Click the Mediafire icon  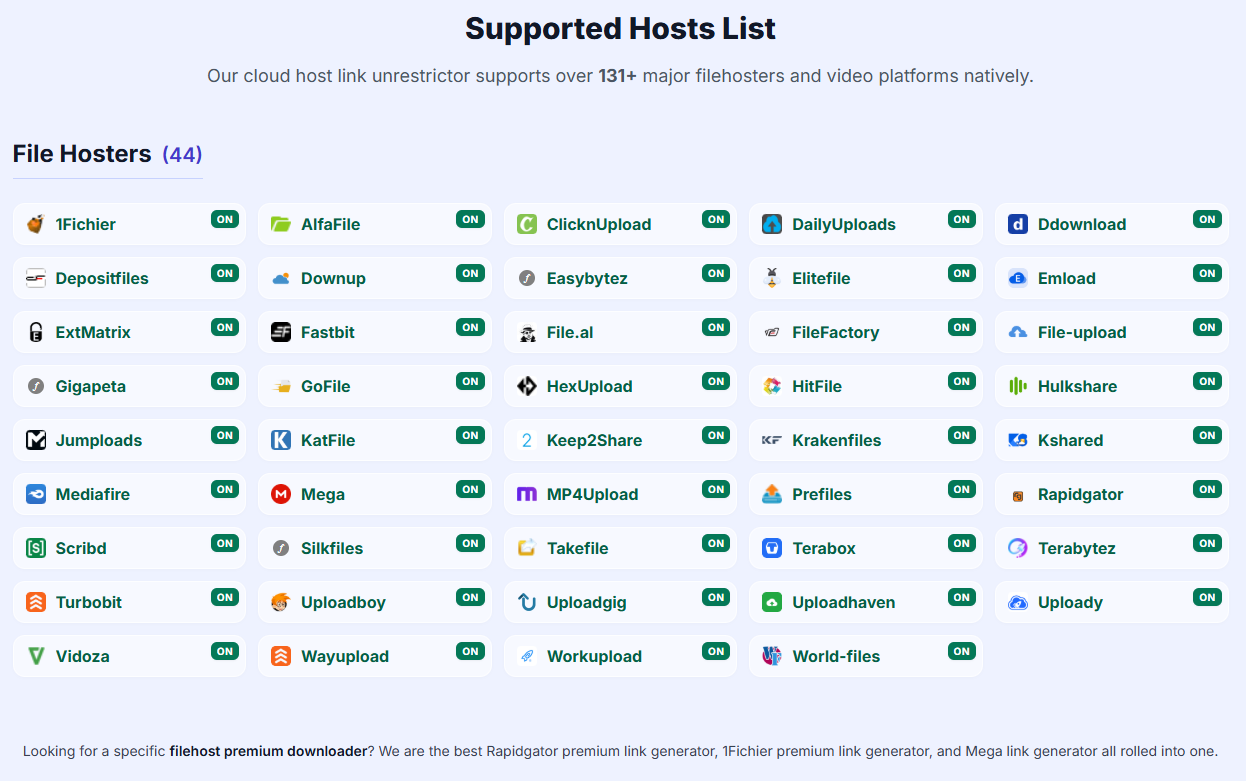tap(36, 494)
